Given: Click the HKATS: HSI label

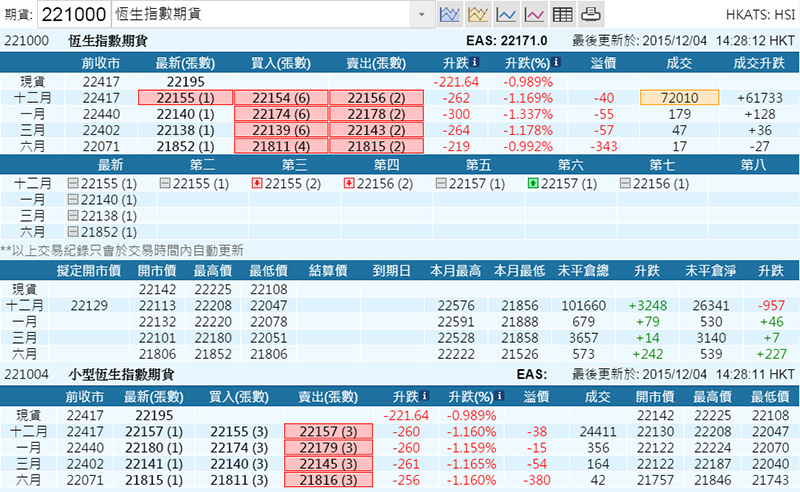Looking at the screenshot, I should 760,15.
